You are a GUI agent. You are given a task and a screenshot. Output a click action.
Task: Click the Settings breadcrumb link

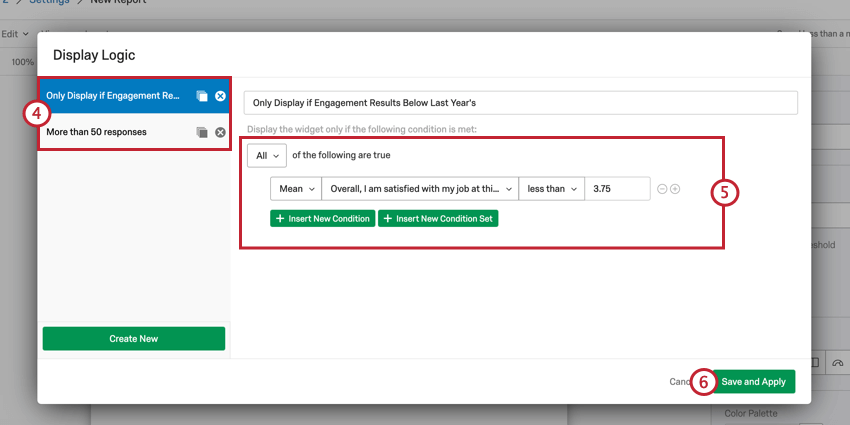49,2
